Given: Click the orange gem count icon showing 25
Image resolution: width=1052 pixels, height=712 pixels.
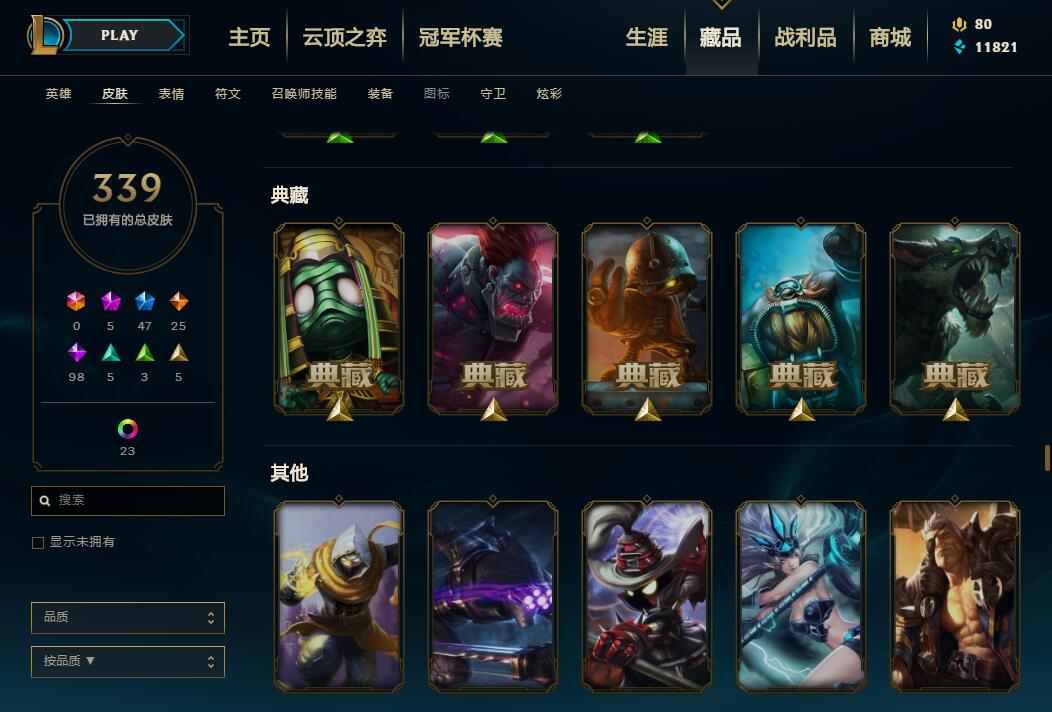Looking at the screenshot, I should (x=178, y=301).
